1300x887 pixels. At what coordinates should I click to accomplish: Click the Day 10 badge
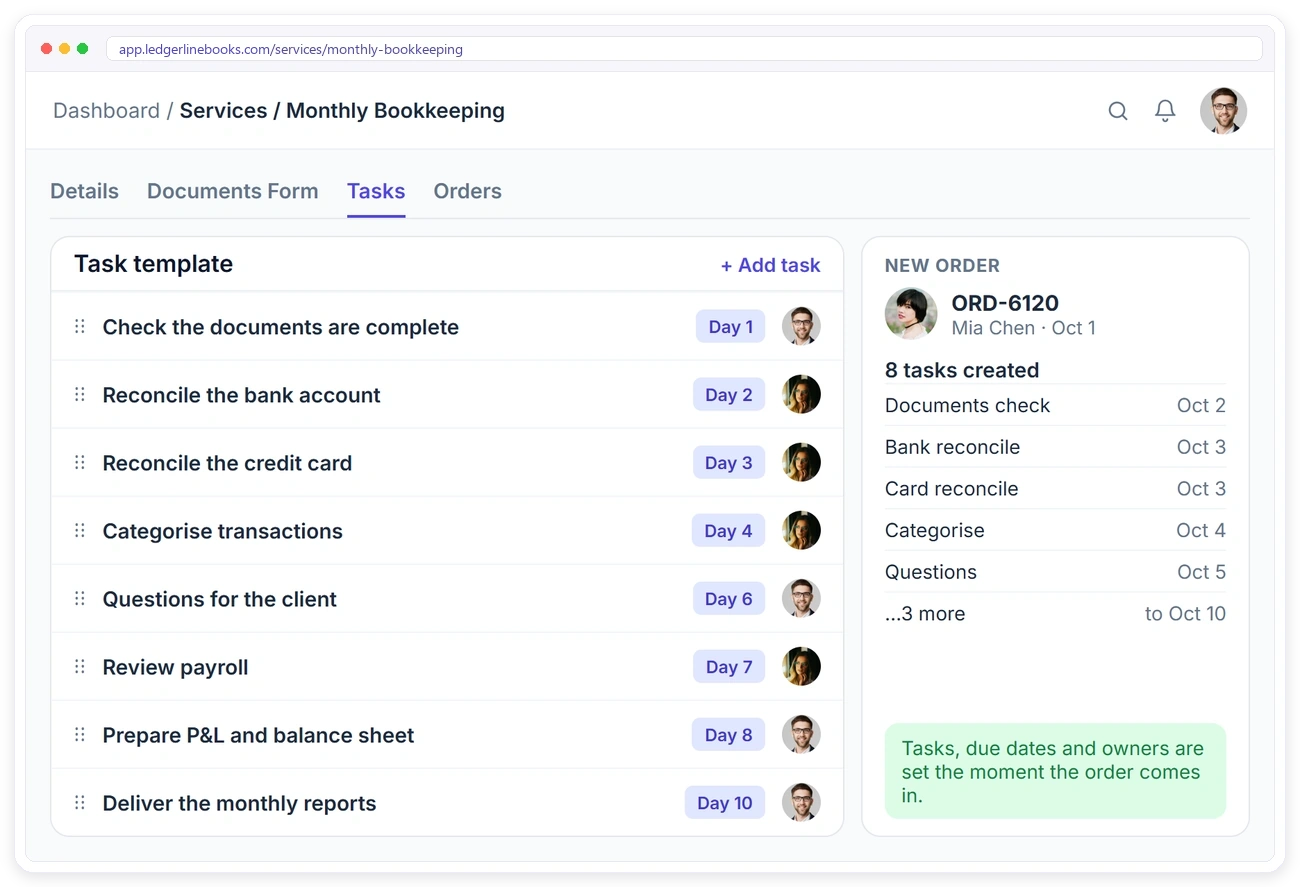point(725,803)
